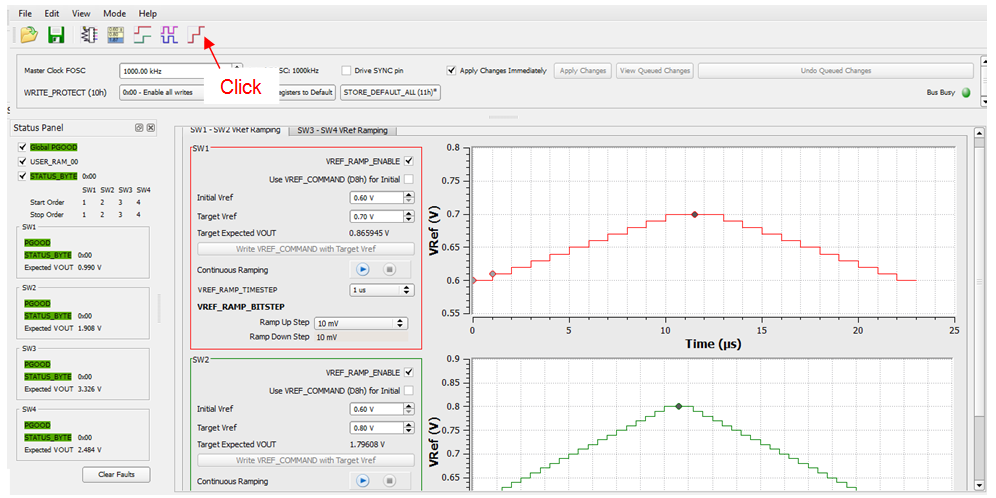Open the SW1 VREF_RAMP_TIMESTEP dropdown
Image resolution: width=996 pixels, height=498 pixels.
click(381, 290)
